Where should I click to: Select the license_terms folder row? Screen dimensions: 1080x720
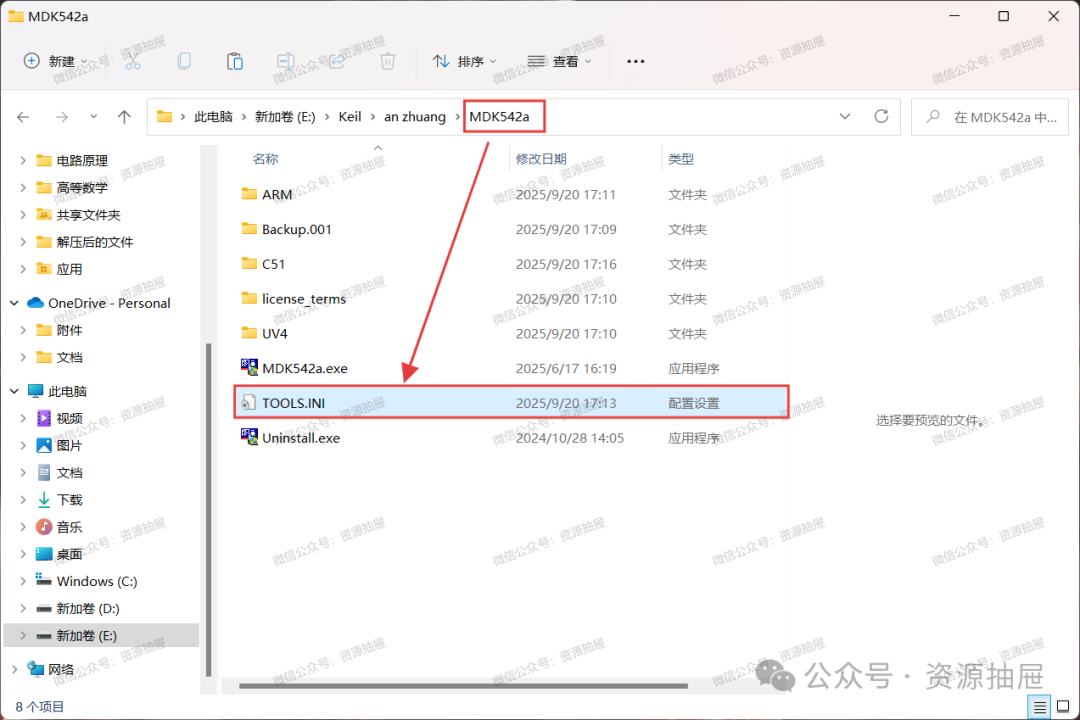[510, 298]
